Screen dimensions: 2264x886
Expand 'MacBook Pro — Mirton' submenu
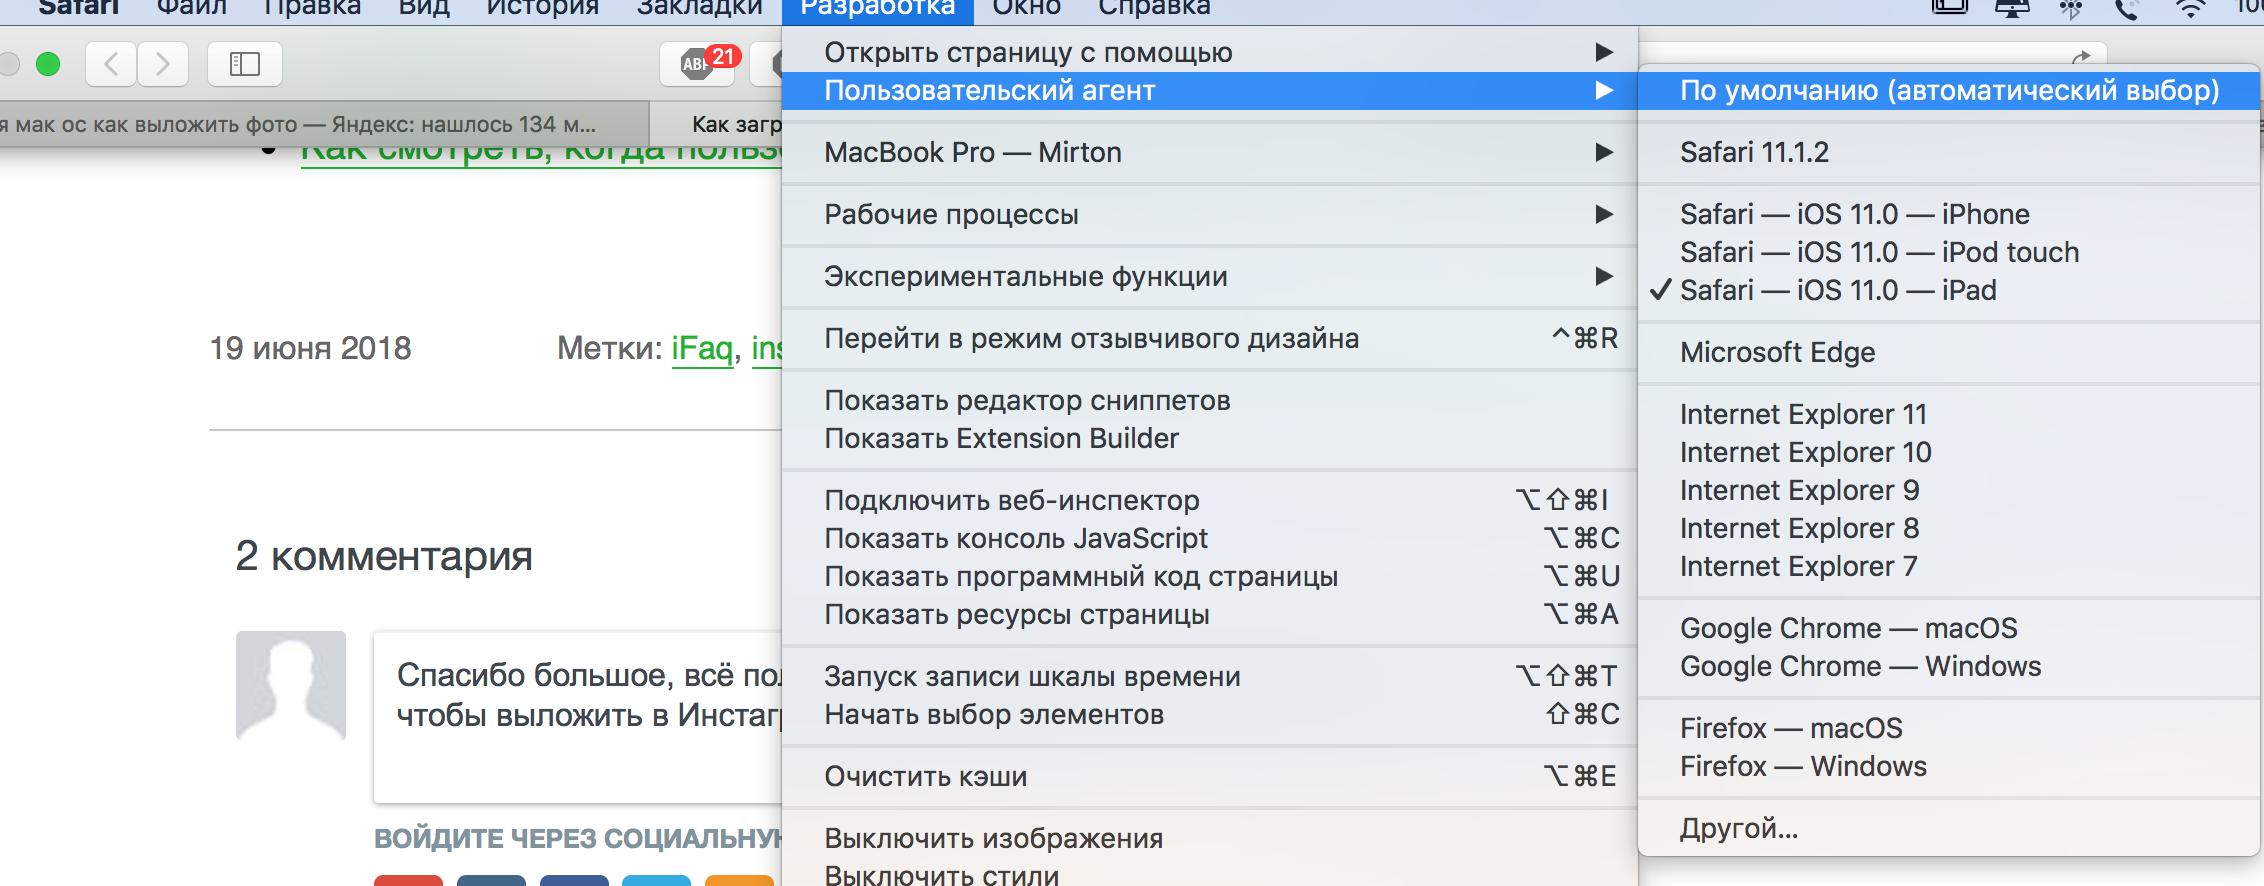[1209, 152]
